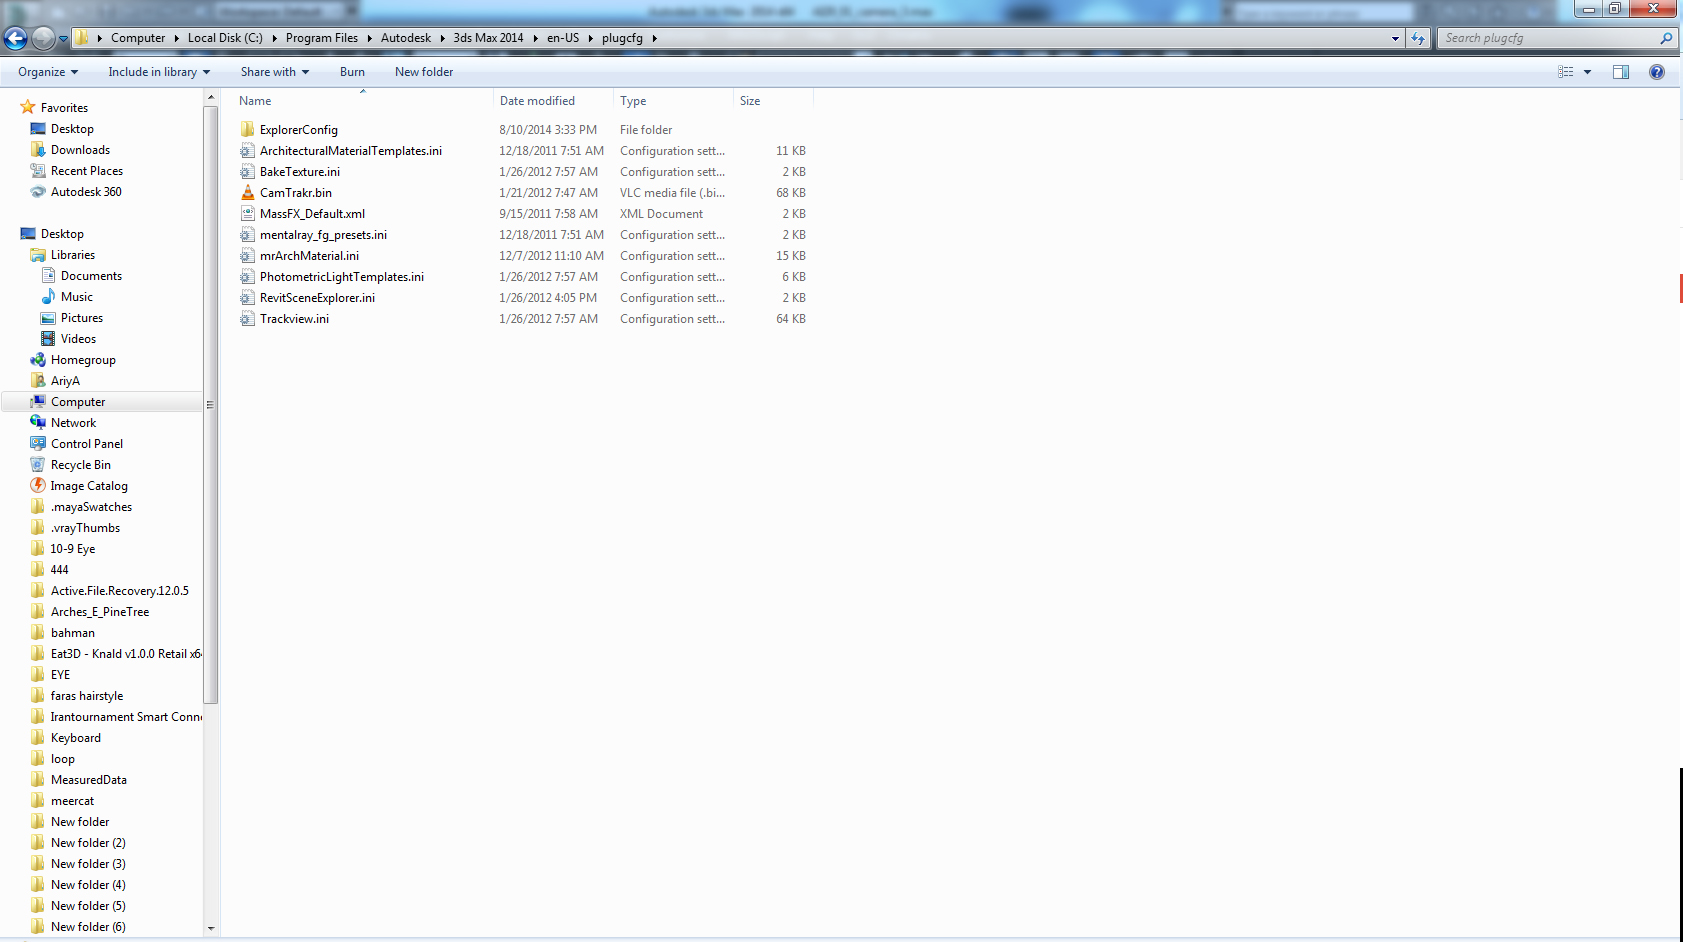
Task: Click the navigation pane scroll-down arrow
Action: point(210,928)
